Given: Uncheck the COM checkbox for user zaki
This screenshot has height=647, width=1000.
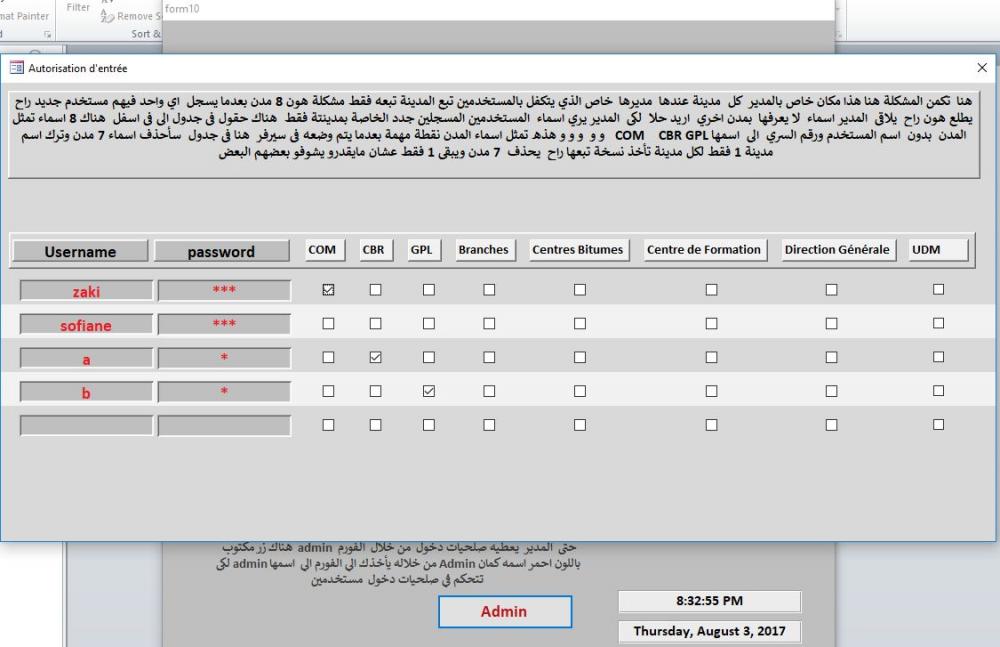Looking at the screenshot, I should coord(328,290).
